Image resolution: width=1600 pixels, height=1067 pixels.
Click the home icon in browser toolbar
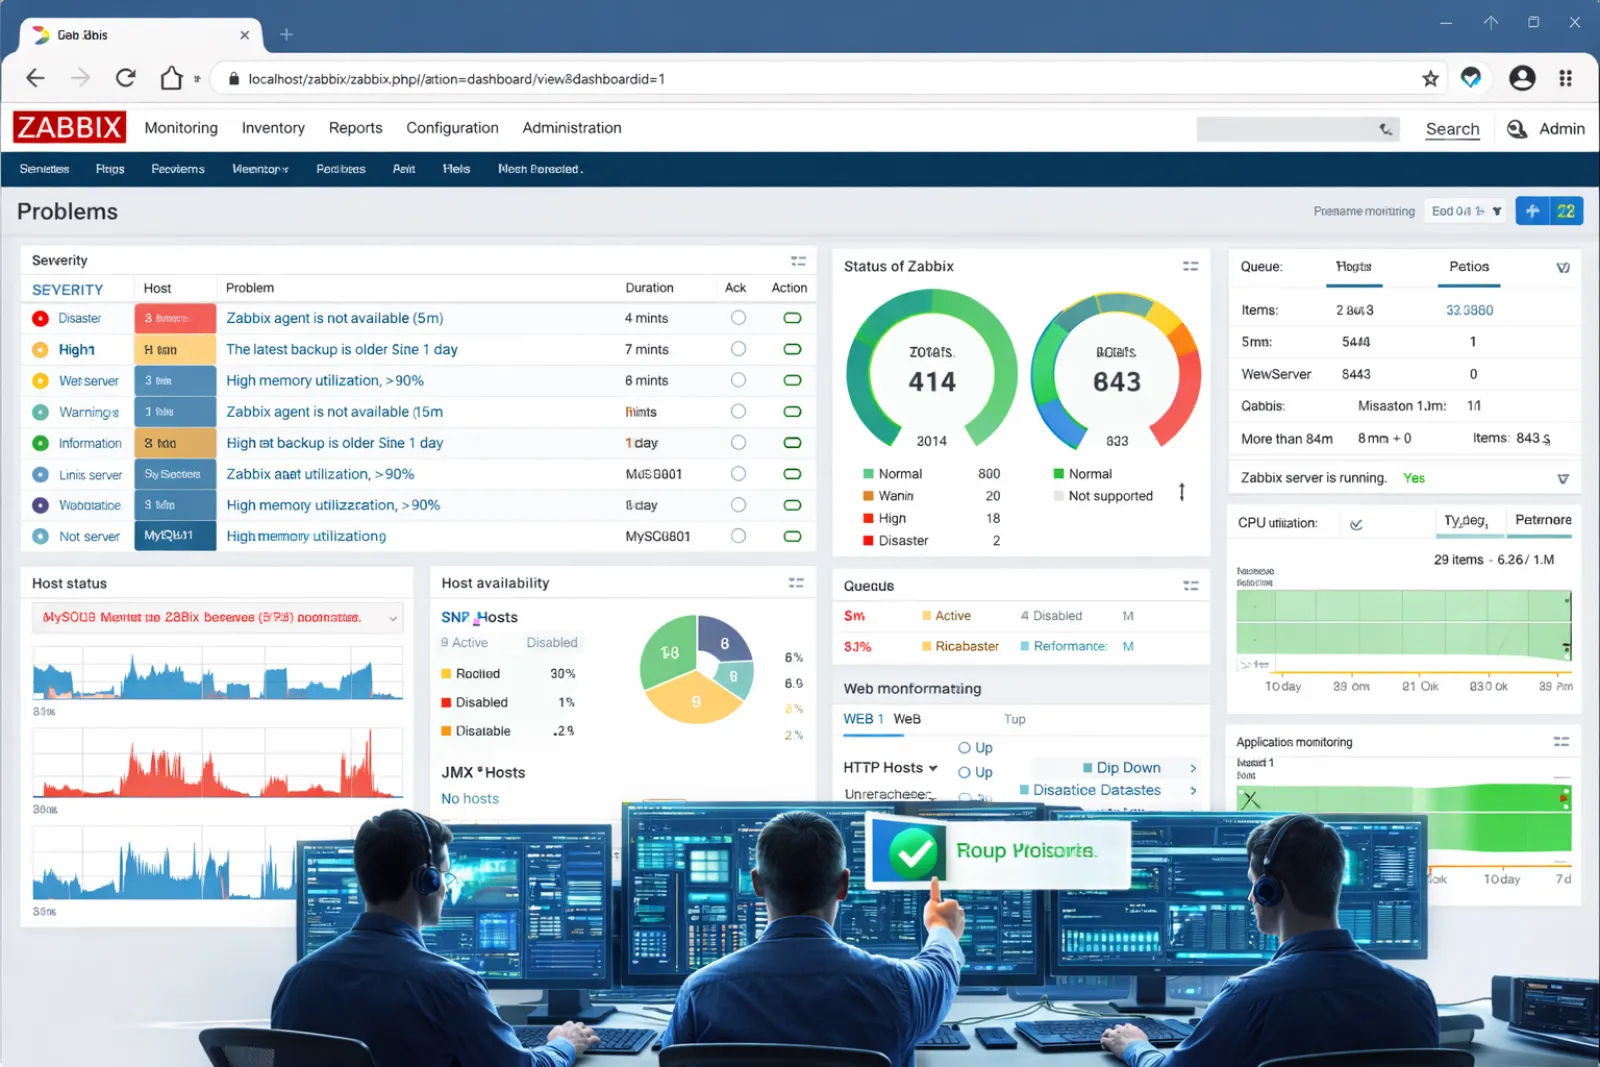pyautogui.click(x=172, y=78)
